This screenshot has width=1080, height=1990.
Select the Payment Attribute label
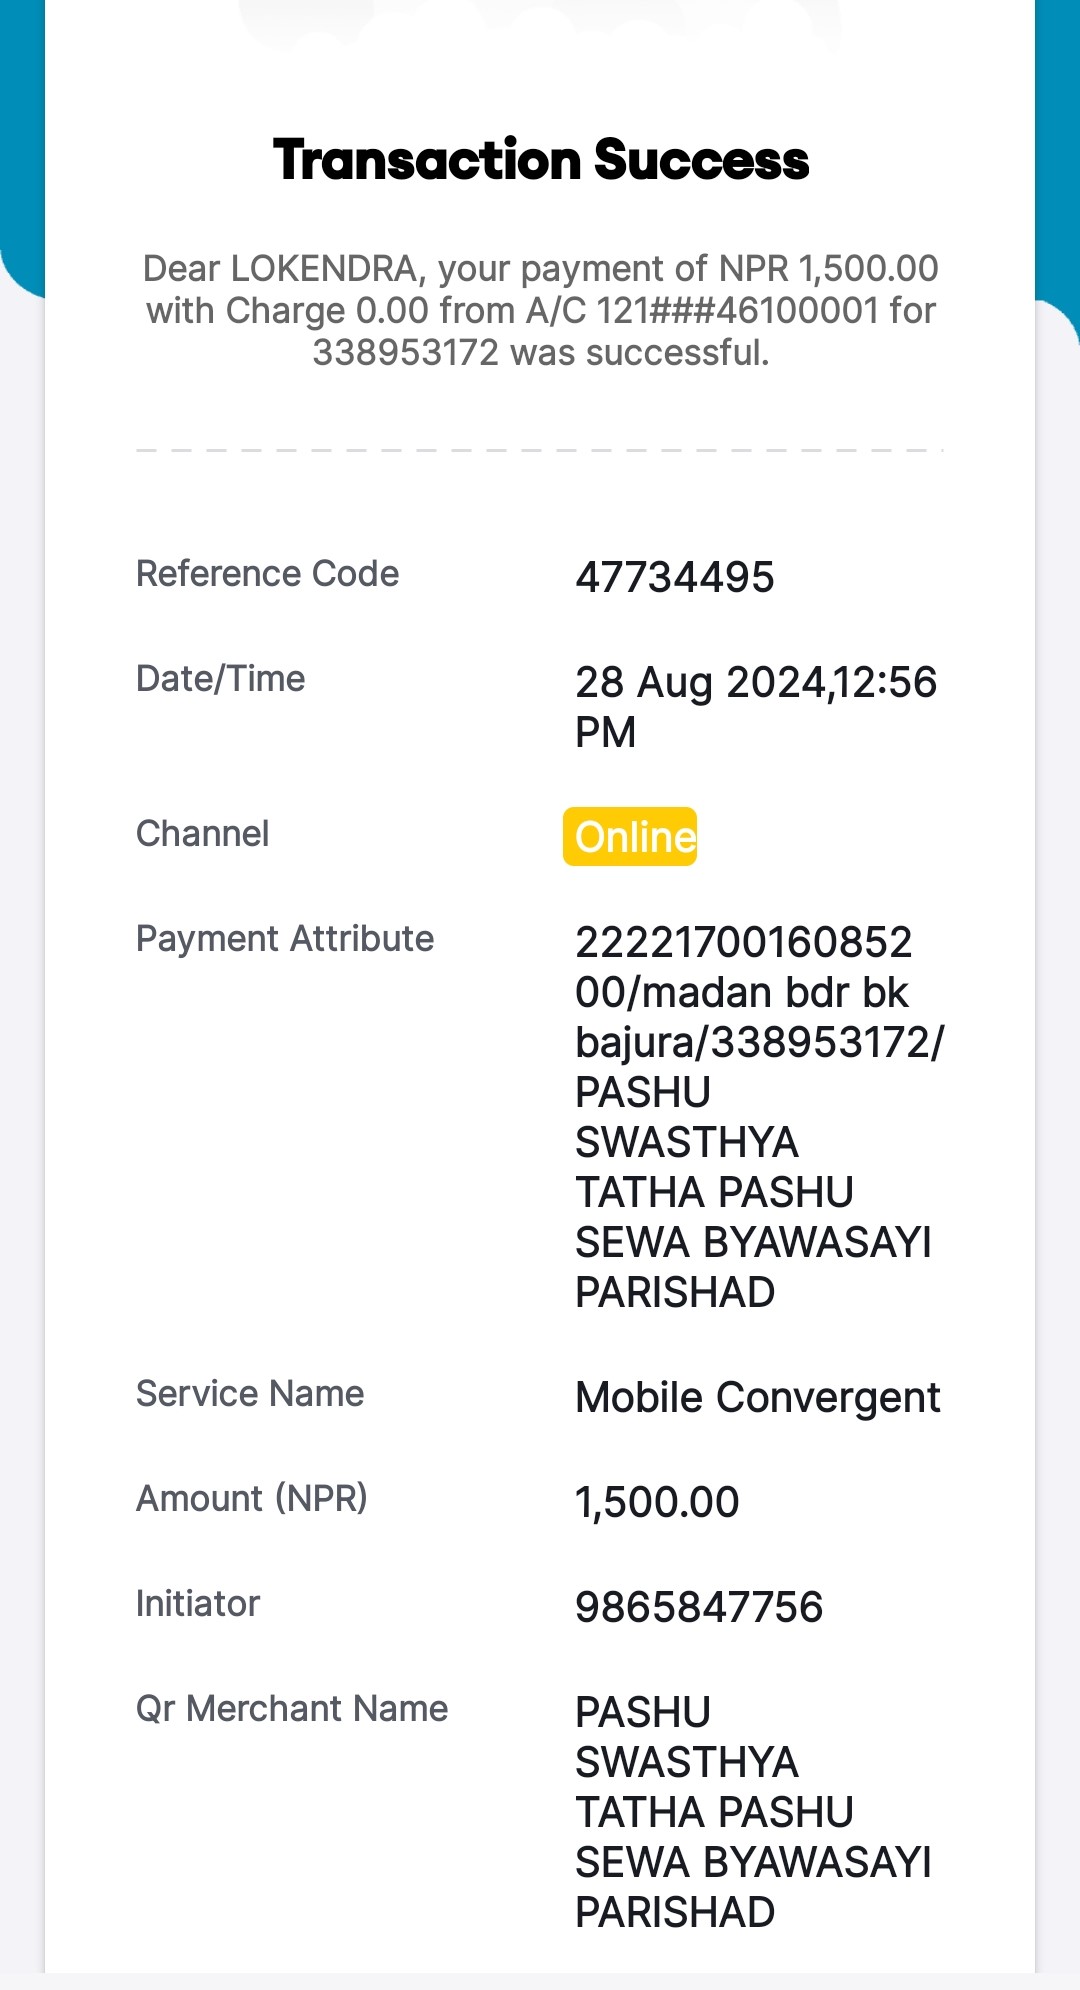285,939
